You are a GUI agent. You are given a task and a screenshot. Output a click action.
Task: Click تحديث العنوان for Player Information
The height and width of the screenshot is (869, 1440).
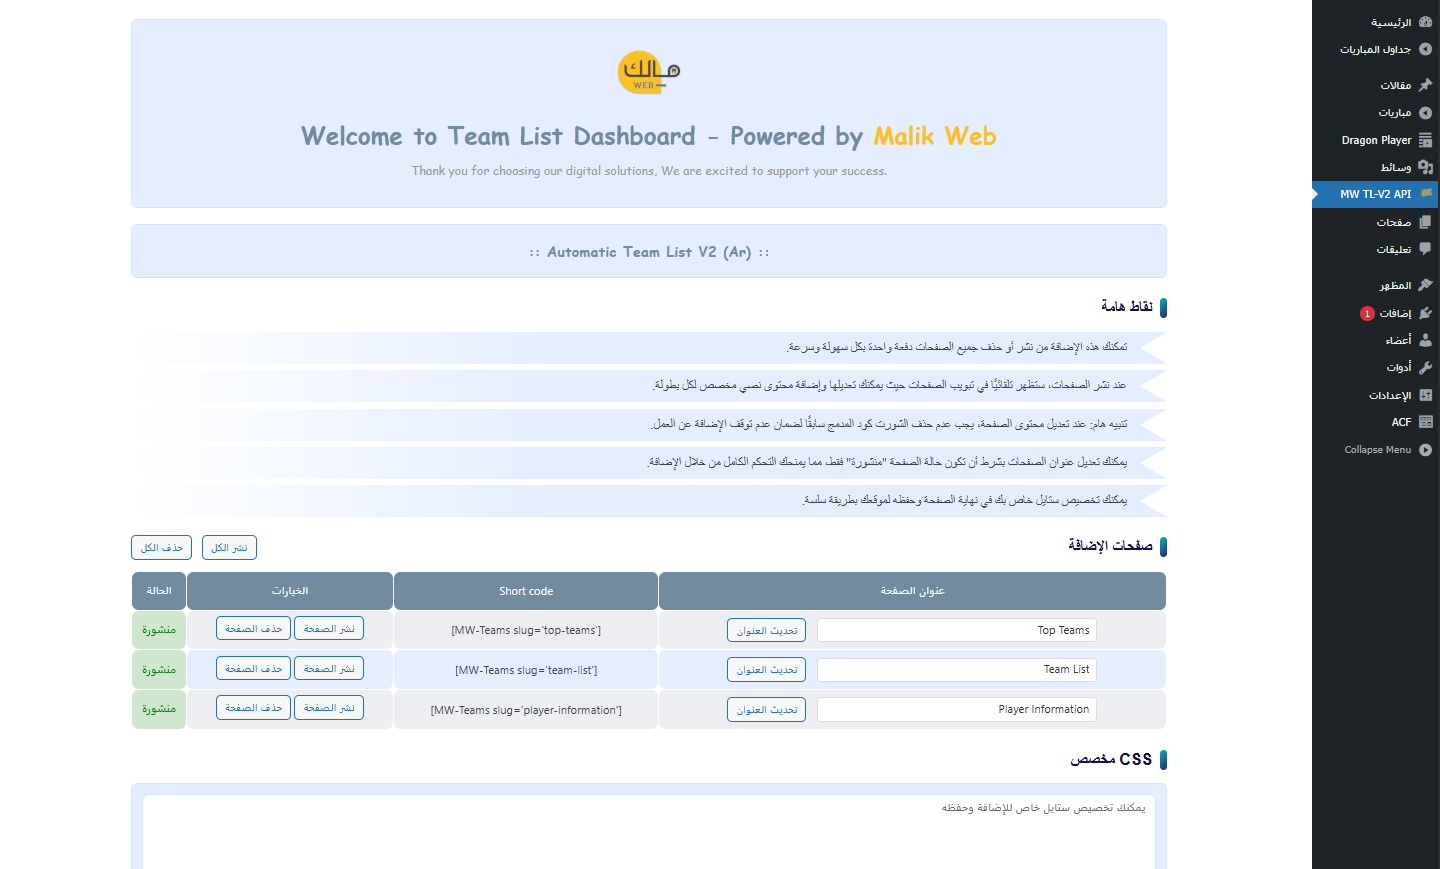point(766,709)
